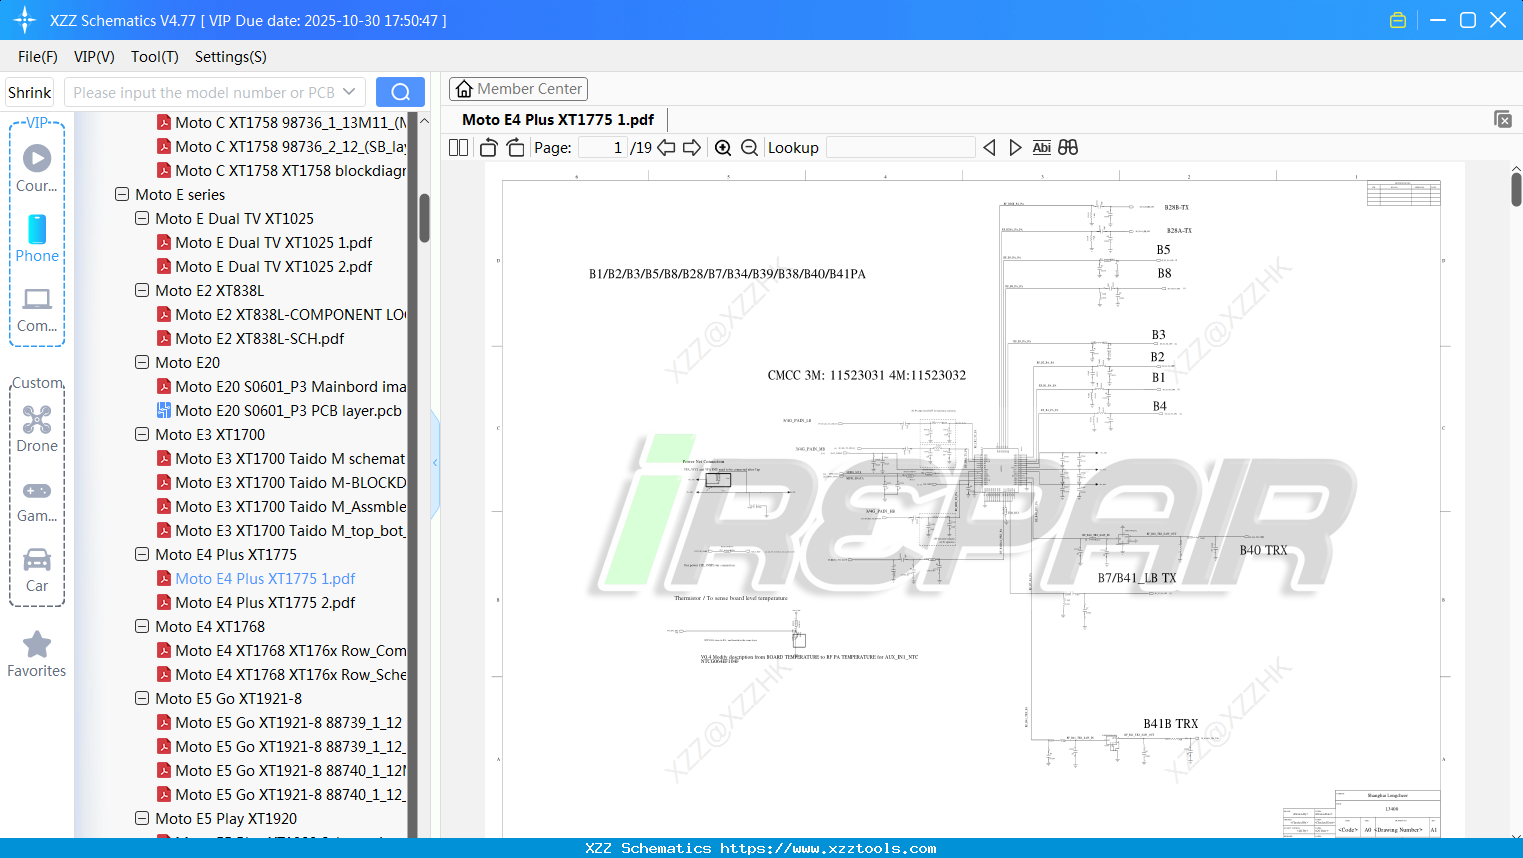Open the VIP(V) menu

point(94,57)
